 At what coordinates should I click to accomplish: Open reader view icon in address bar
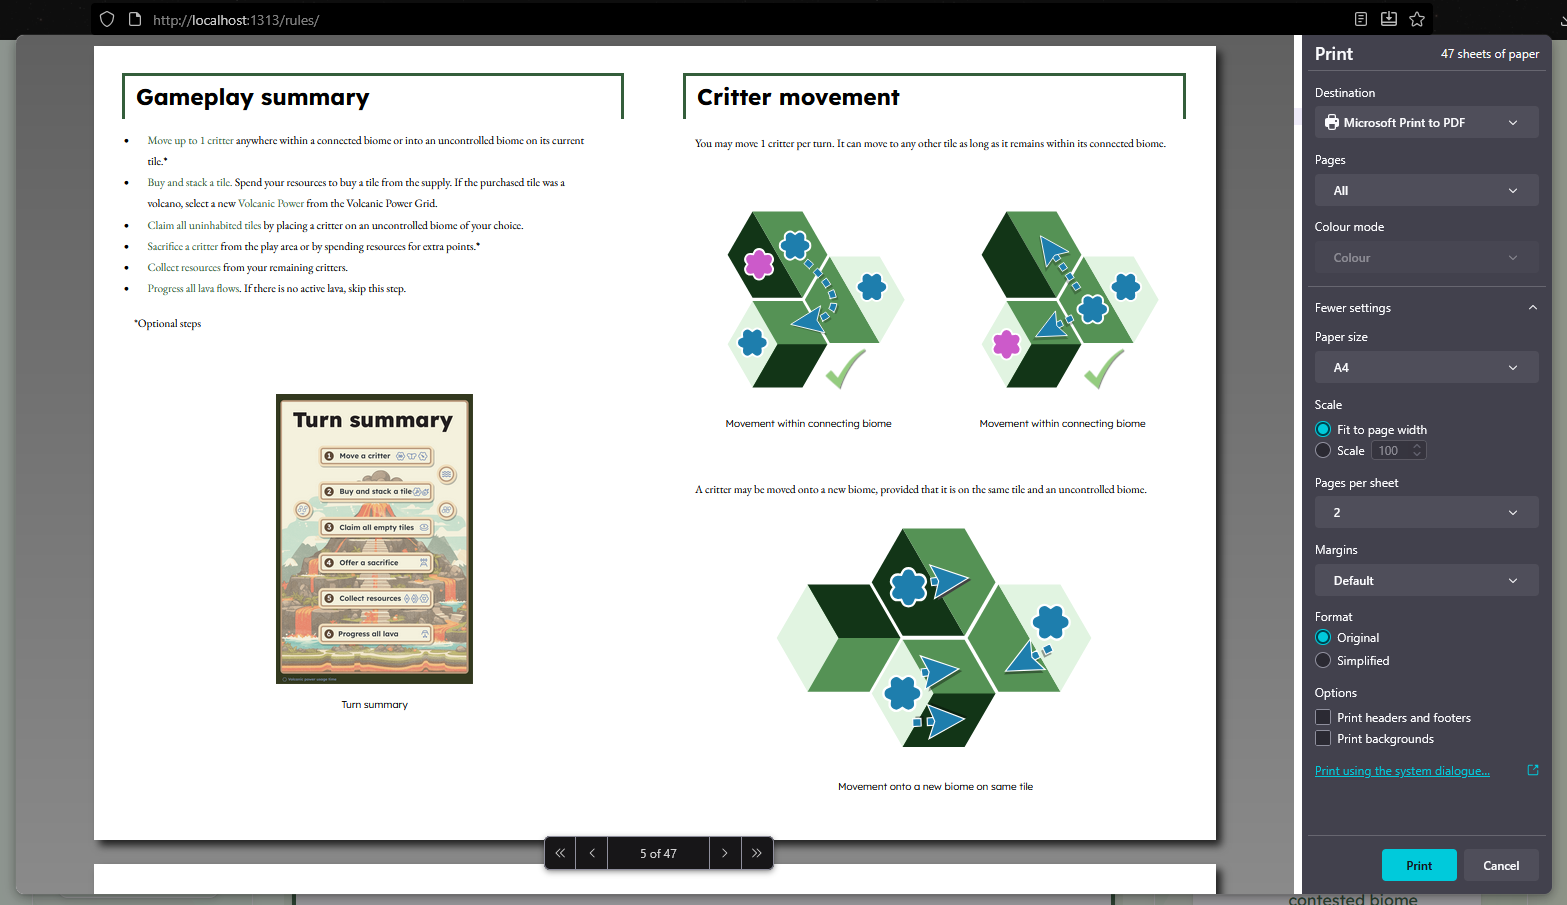1361,19
